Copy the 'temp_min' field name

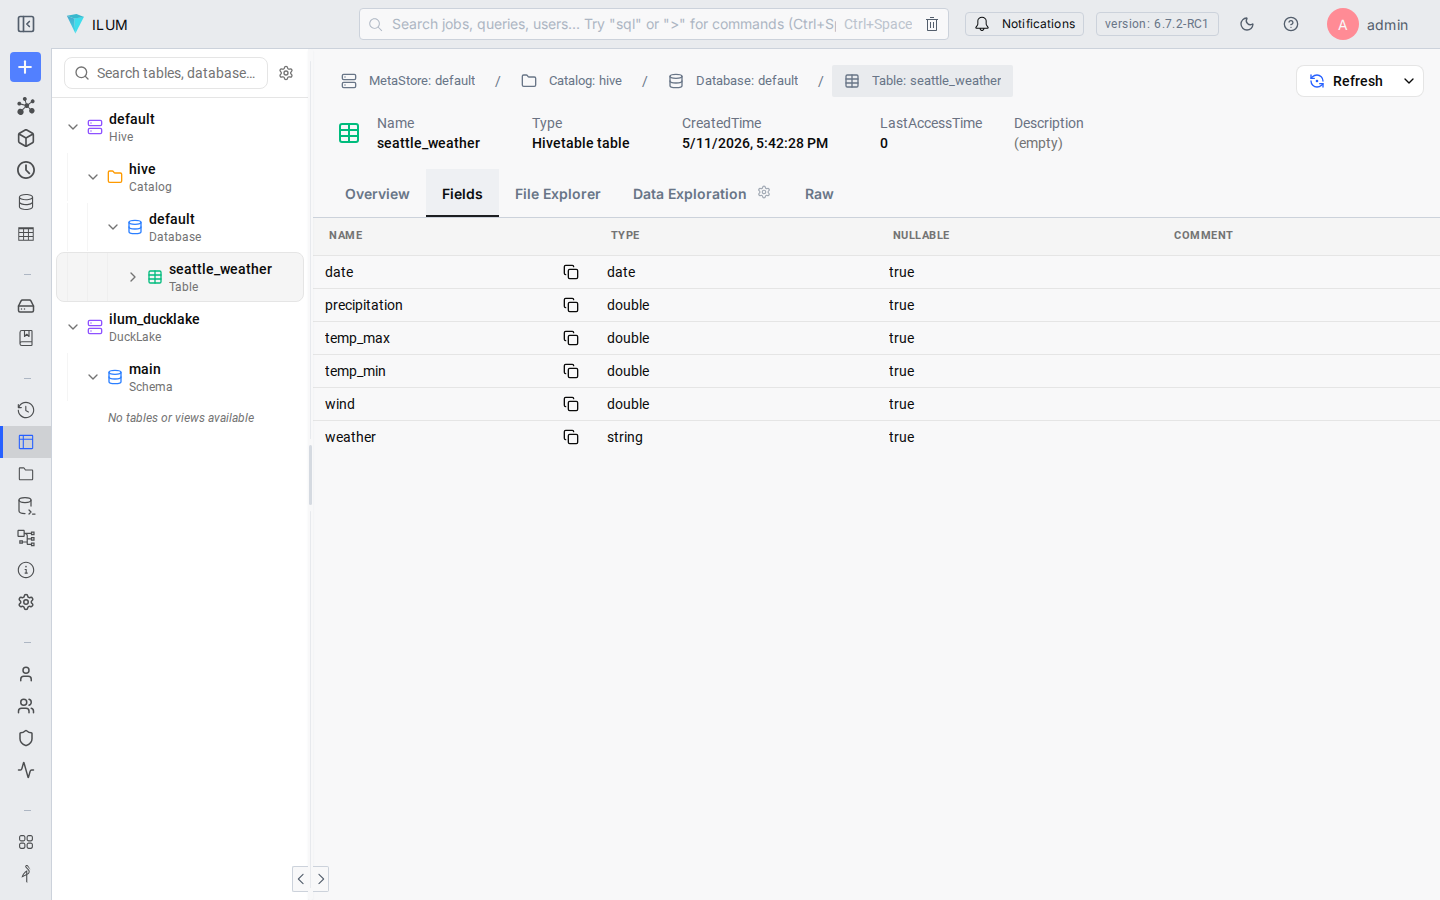571,371
